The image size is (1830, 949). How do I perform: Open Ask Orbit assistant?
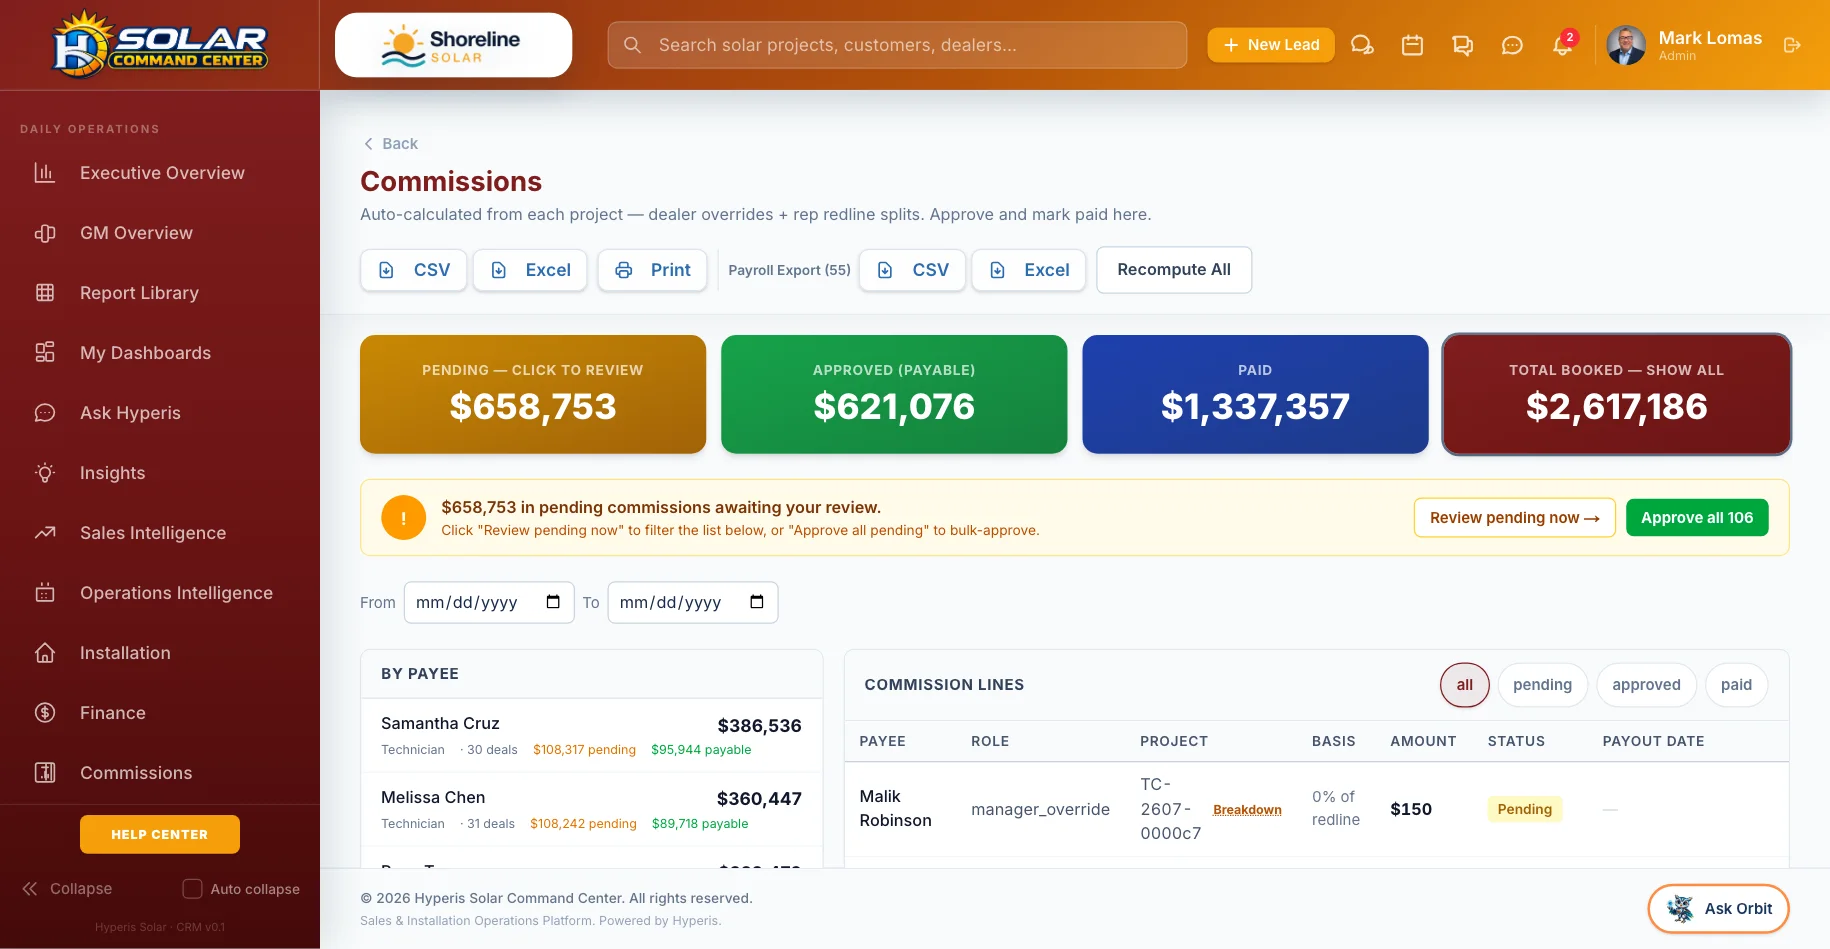1718,909
